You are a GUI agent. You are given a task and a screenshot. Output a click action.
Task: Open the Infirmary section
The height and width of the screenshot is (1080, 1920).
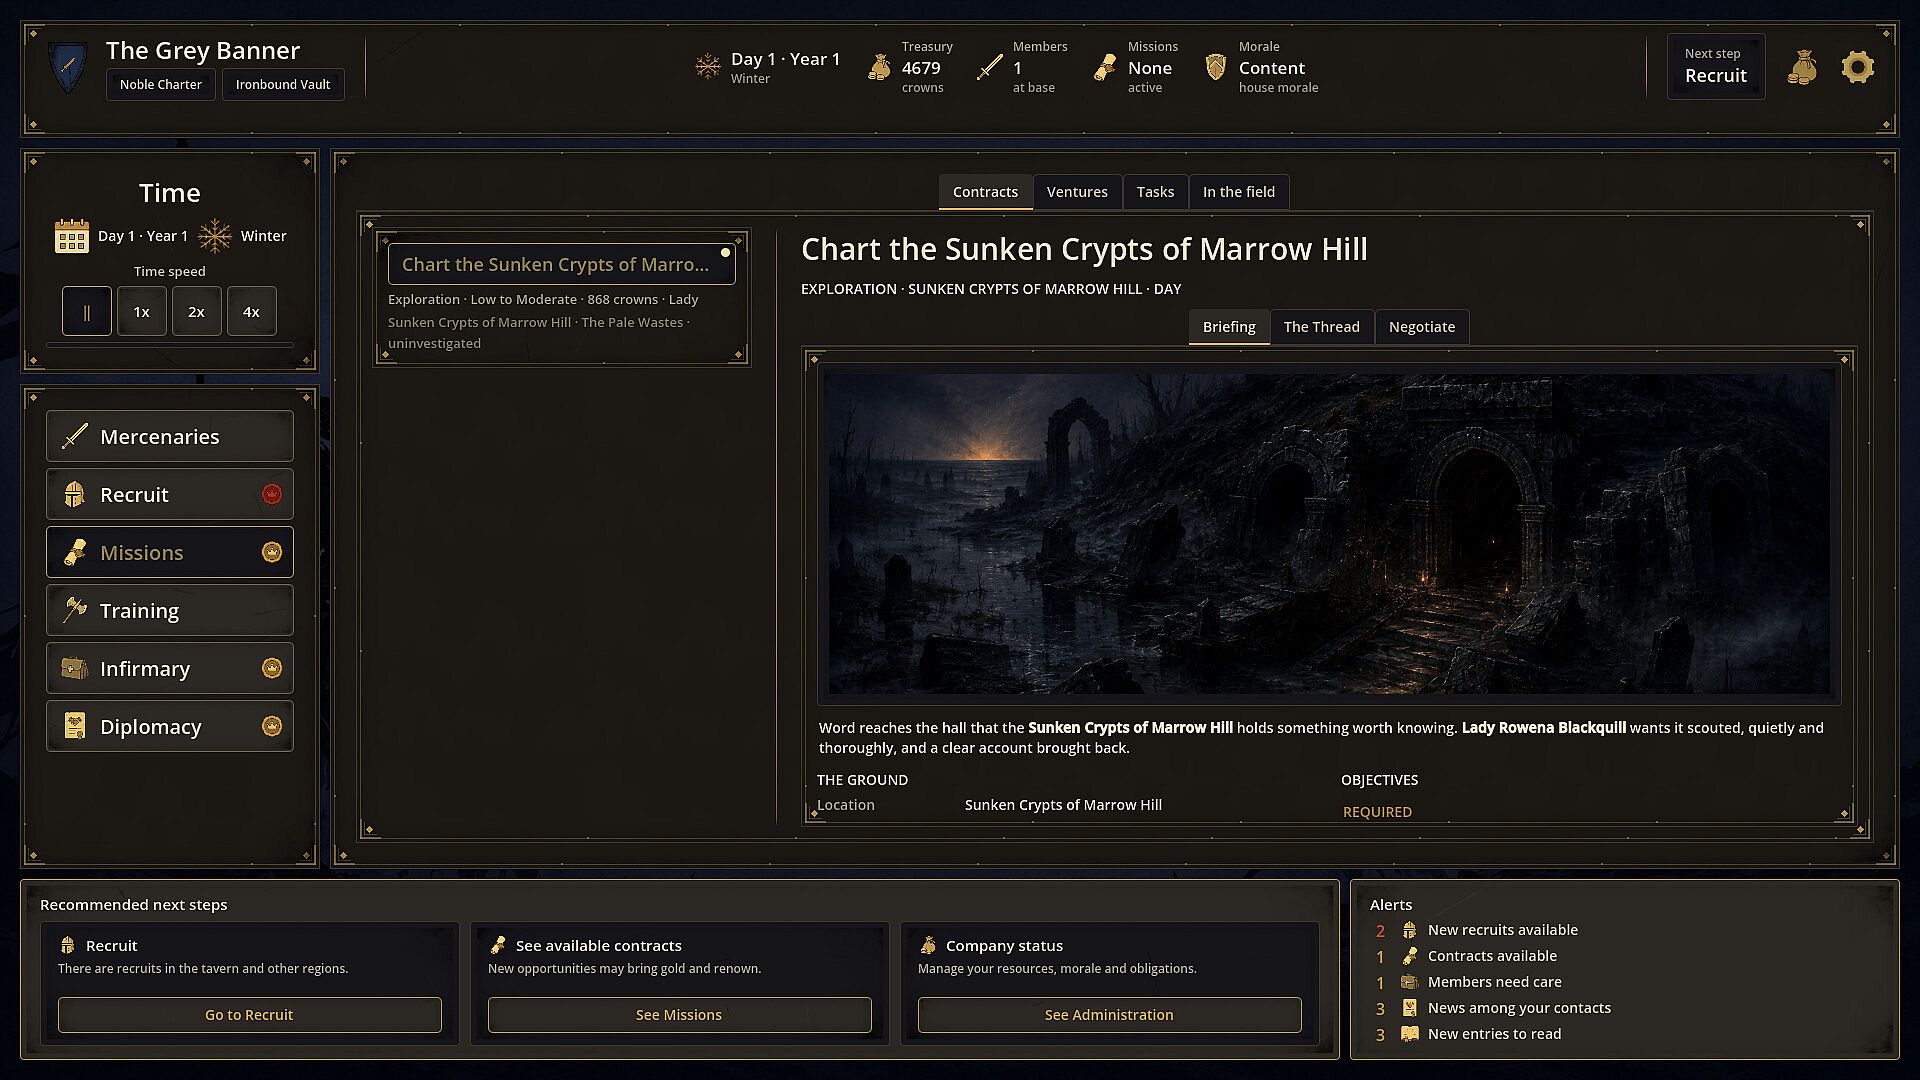pos(170,668)
